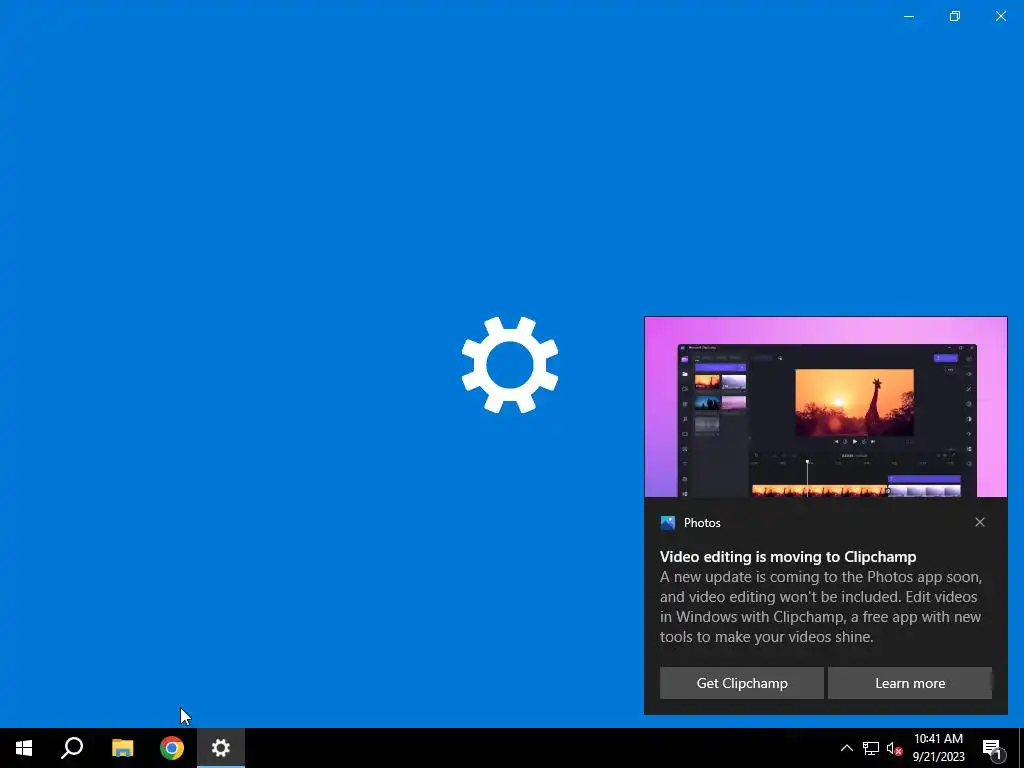Restore down the Settings window
Viewport: 1024px width, 768px height.
point(955,16)
